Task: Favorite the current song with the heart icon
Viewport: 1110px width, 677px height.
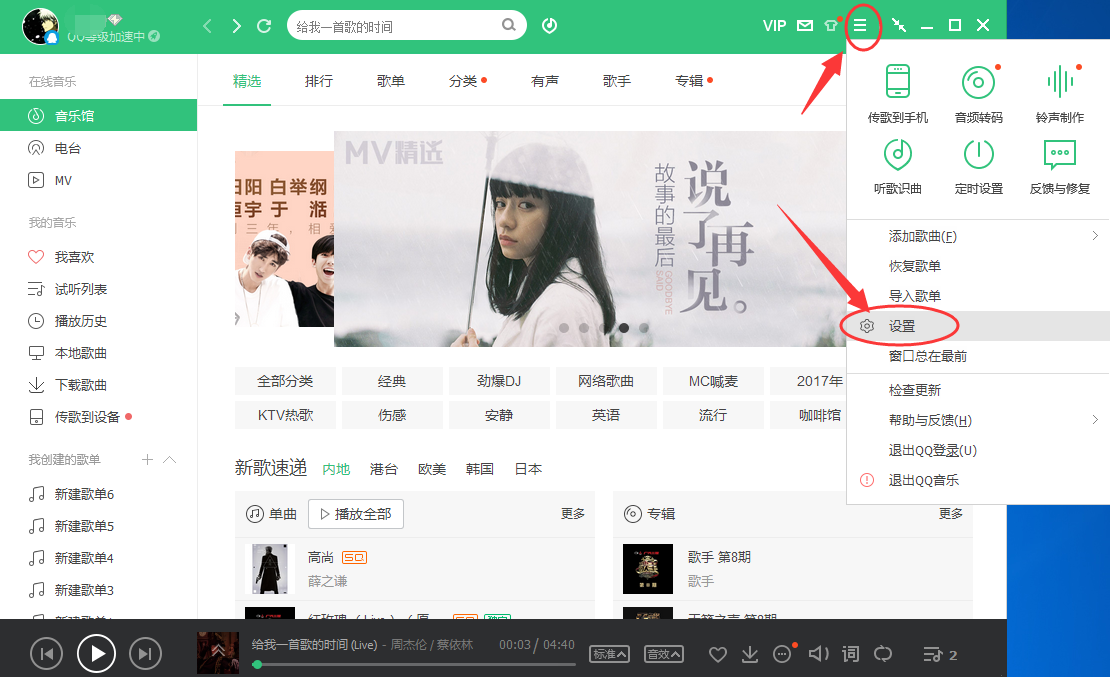Action: 717,653
